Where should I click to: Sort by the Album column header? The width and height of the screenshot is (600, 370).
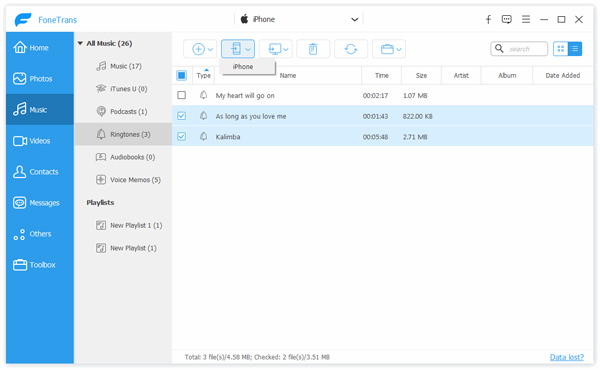click(x=507, y=75)
